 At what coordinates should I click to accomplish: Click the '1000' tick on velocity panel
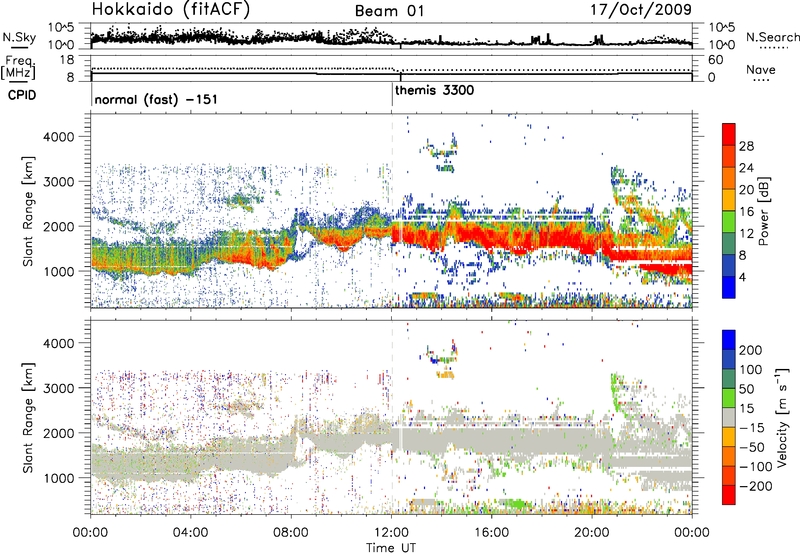point(58,478)
